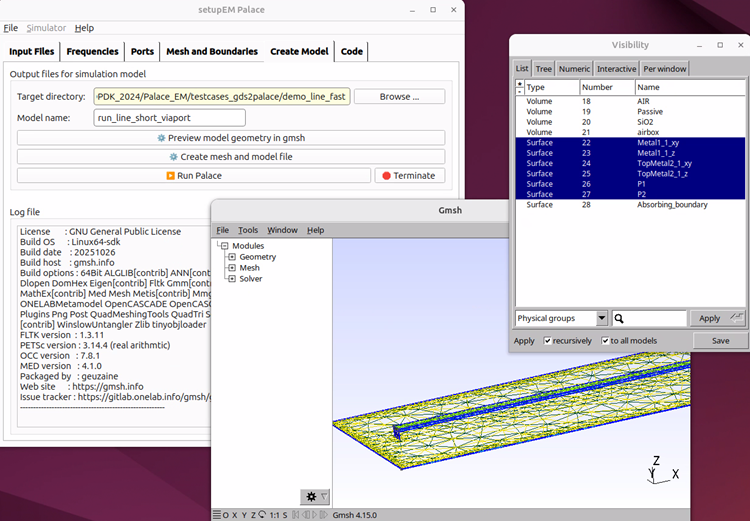Switch to the Numeric tab in Visibility
The width and height of the screenshot is (750, 521).
click(x=574, y=69)
